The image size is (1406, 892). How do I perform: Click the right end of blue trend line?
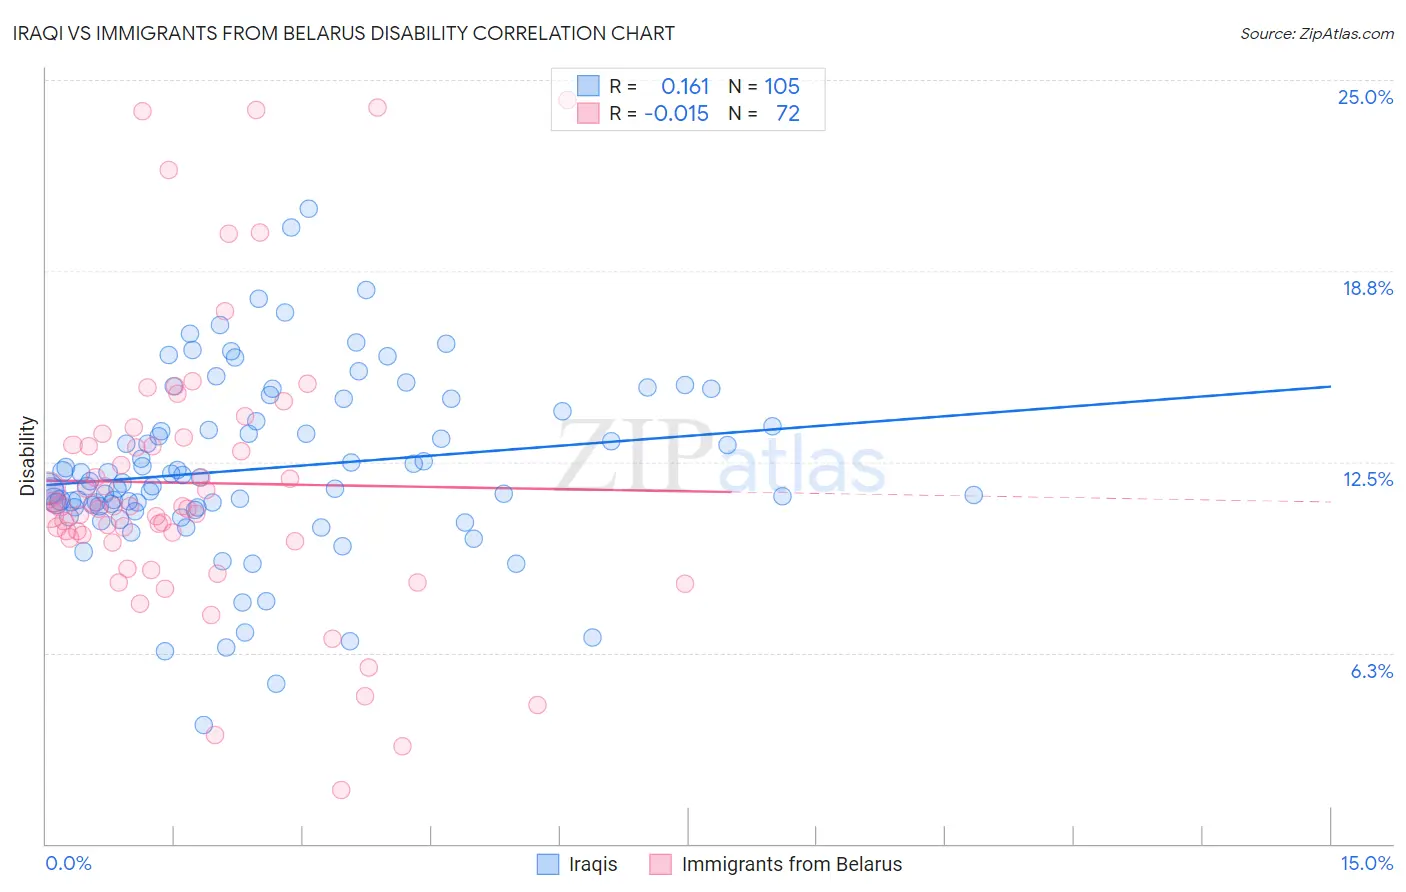point(1329,386)
